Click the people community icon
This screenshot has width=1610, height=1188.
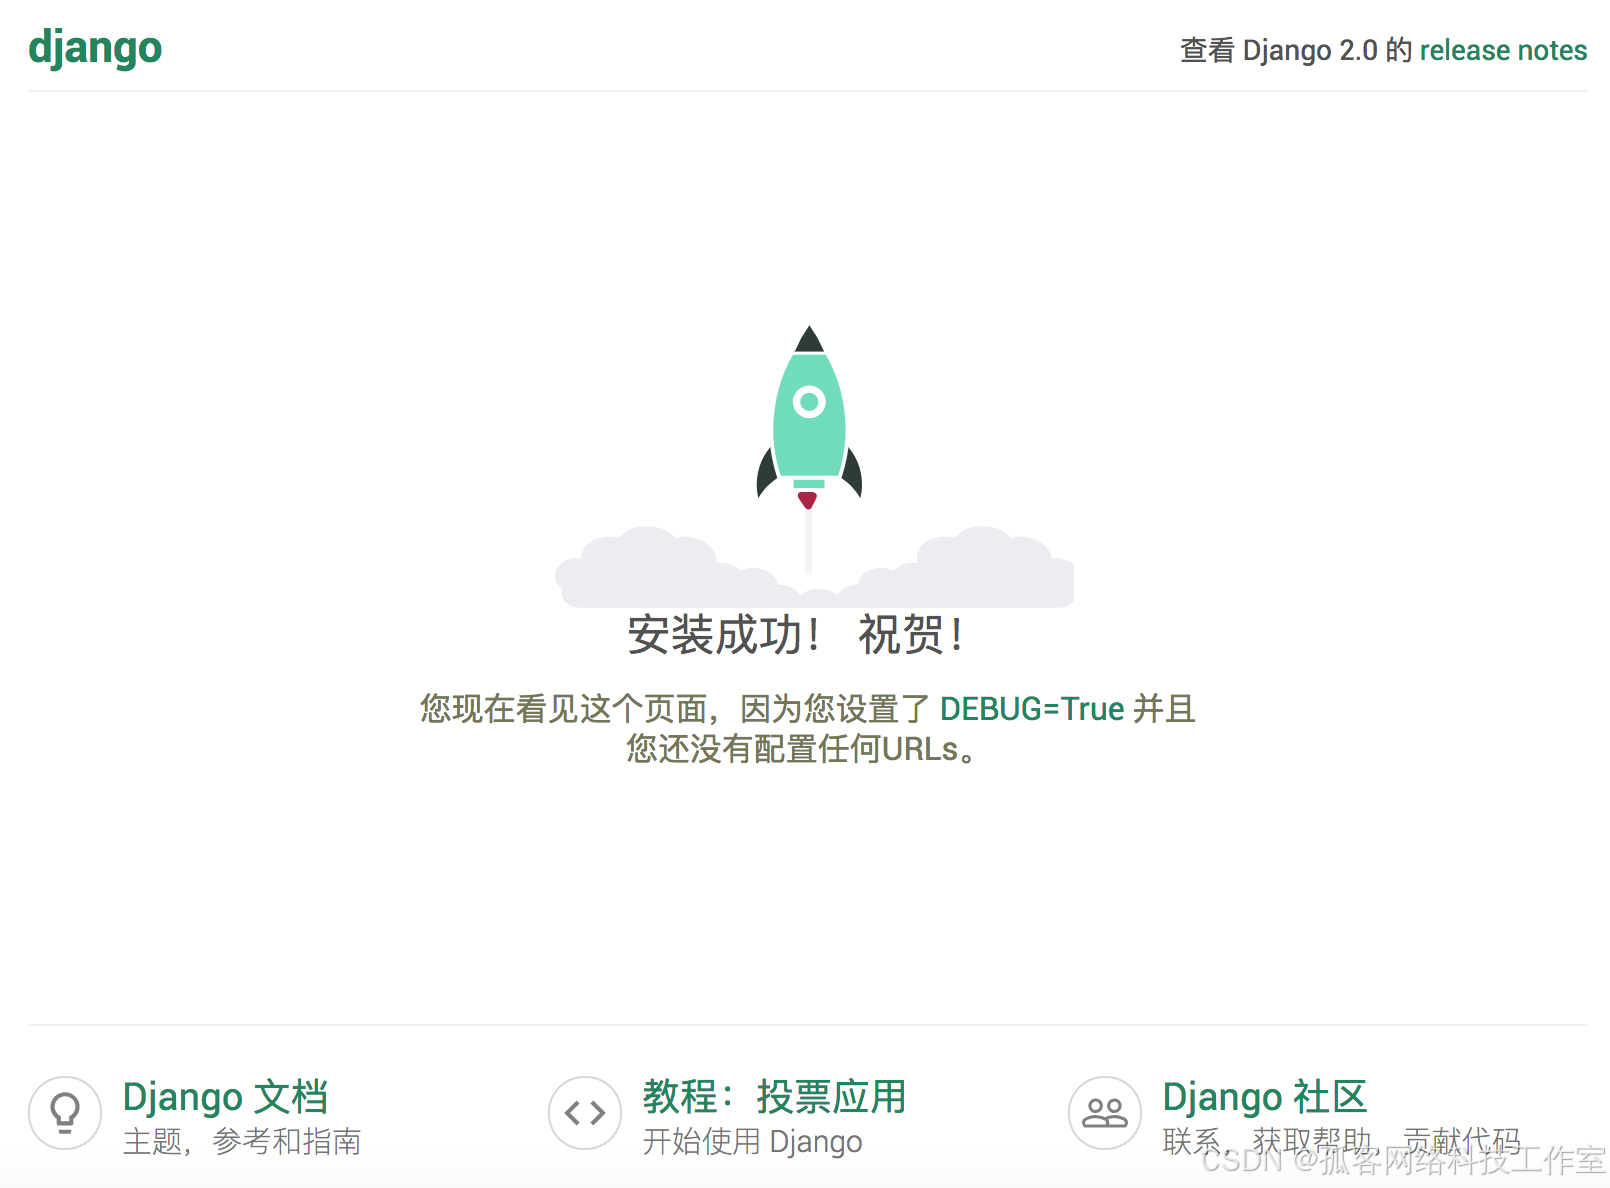tap(1105, 1113)
